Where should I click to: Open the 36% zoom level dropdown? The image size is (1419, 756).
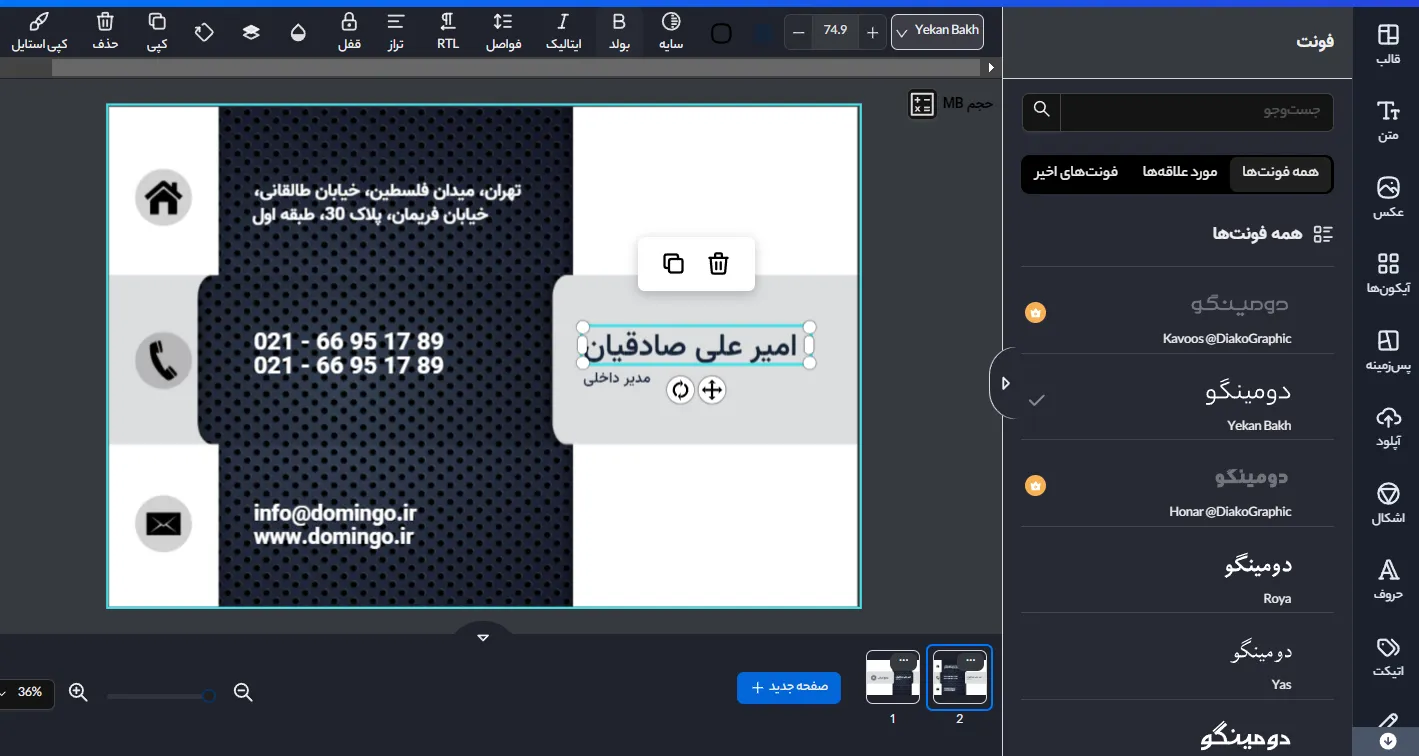(x=24, y=692)
